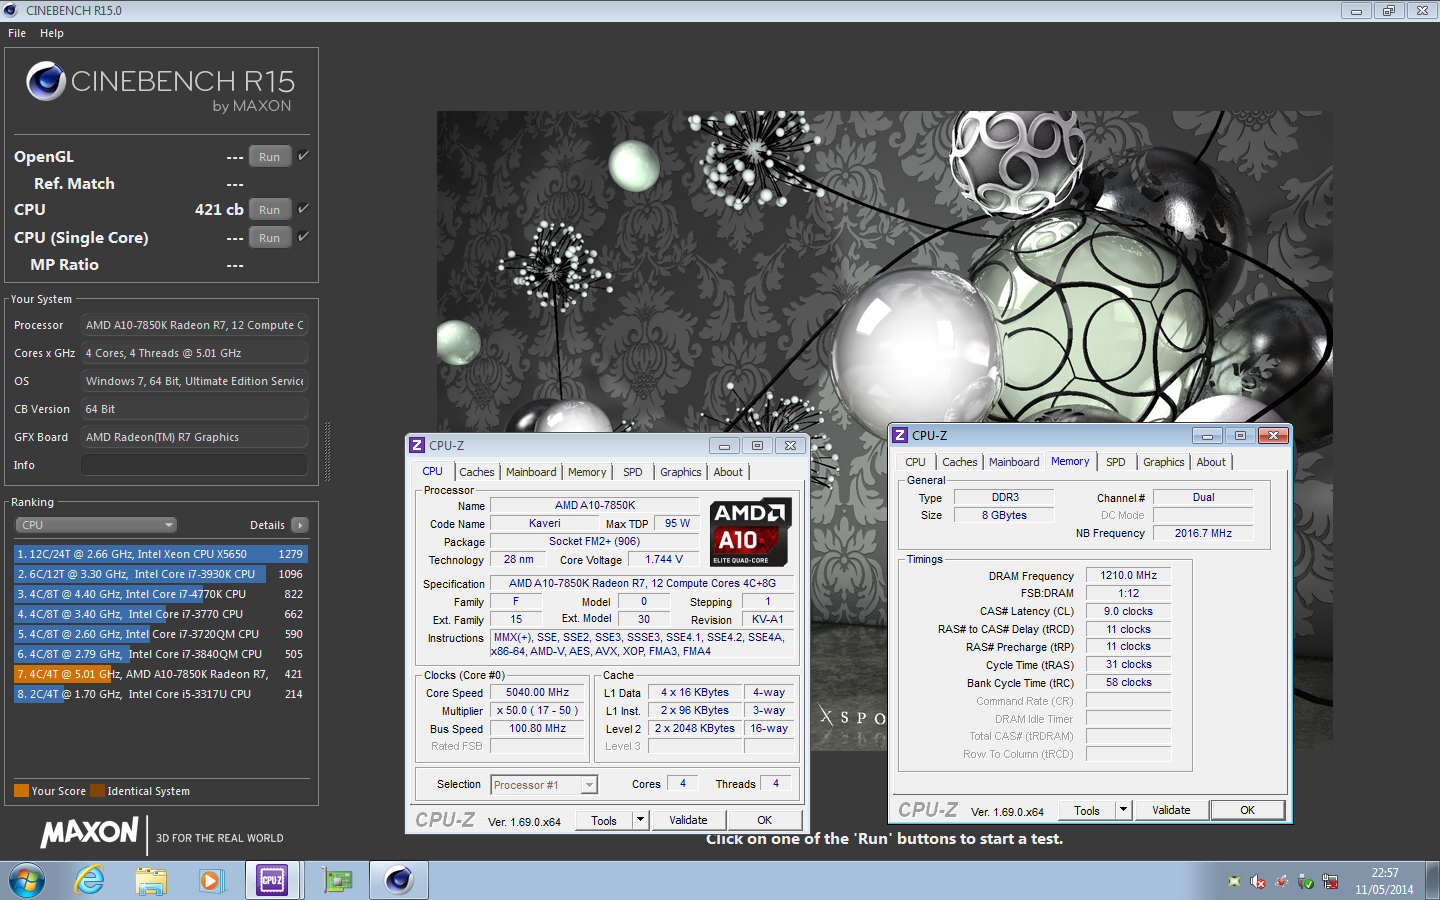1440x900 pixels.
Task: Open Windows Explorer folder from taskbar
Action: 151,881
